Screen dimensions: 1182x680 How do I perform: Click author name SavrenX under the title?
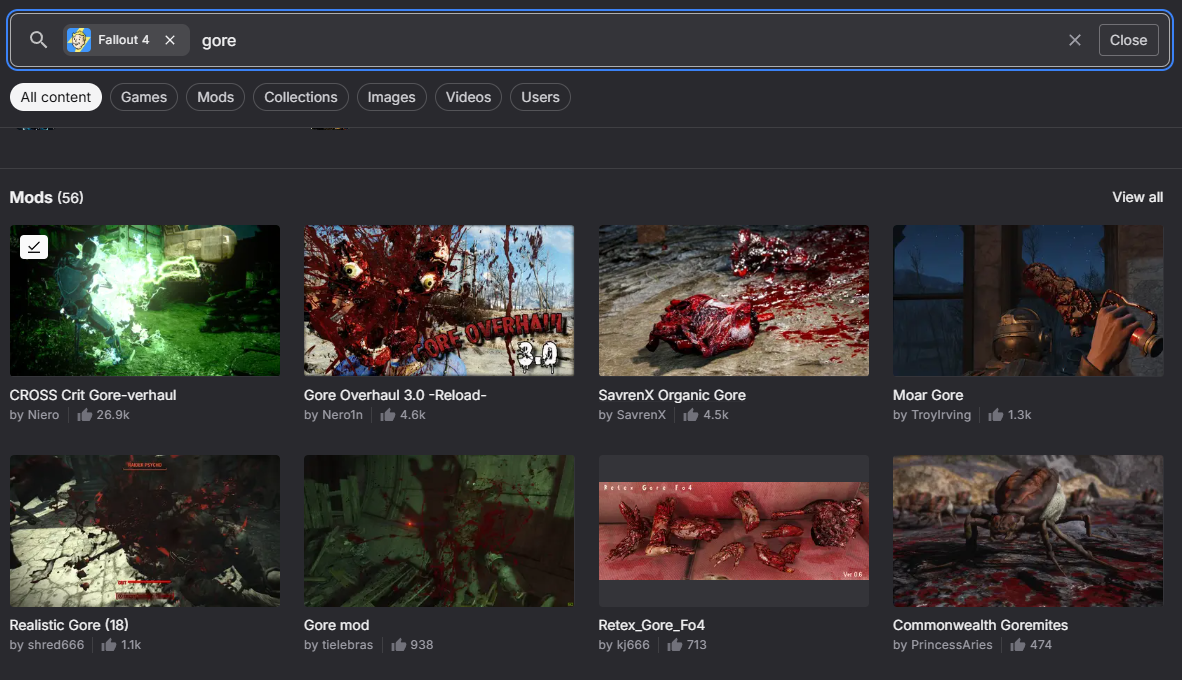pyautogui.click(x=642, y=415)
